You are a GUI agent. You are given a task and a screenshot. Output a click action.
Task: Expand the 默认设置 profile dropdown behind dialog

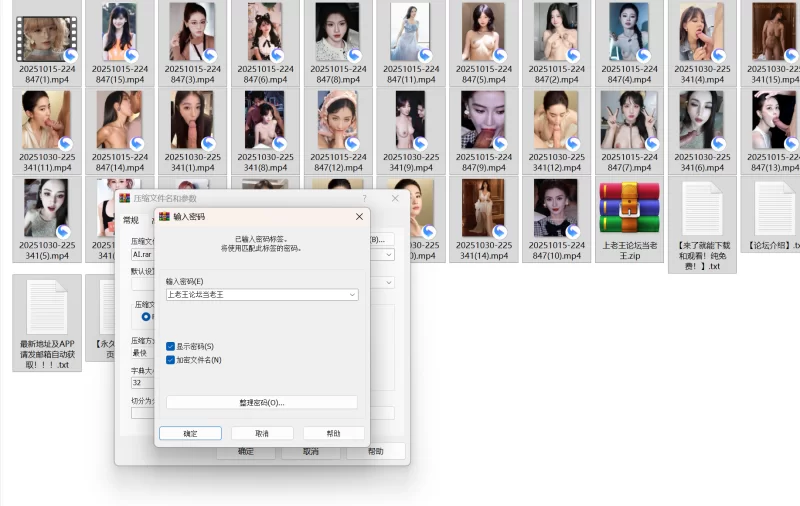(389, 282)
